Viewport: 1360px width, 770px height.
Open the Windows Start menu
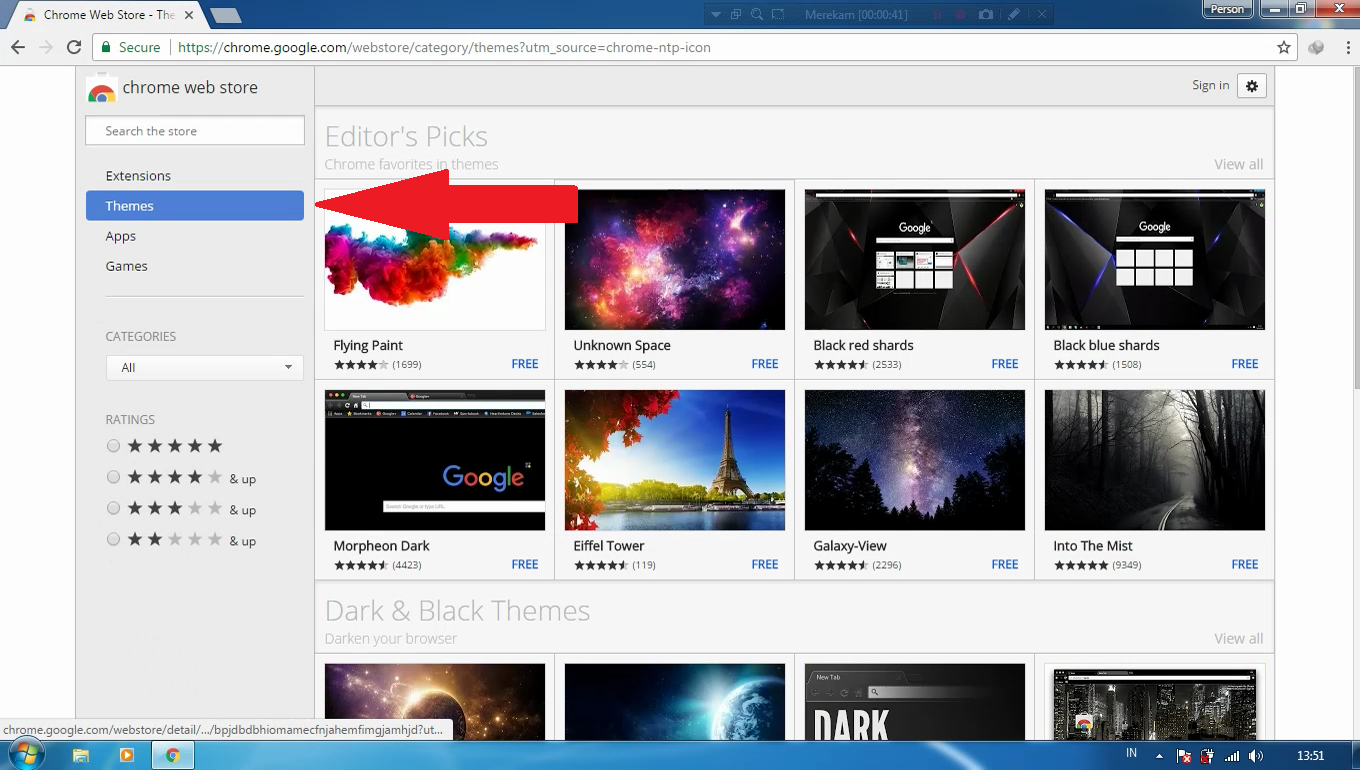(x=26, y=754)
